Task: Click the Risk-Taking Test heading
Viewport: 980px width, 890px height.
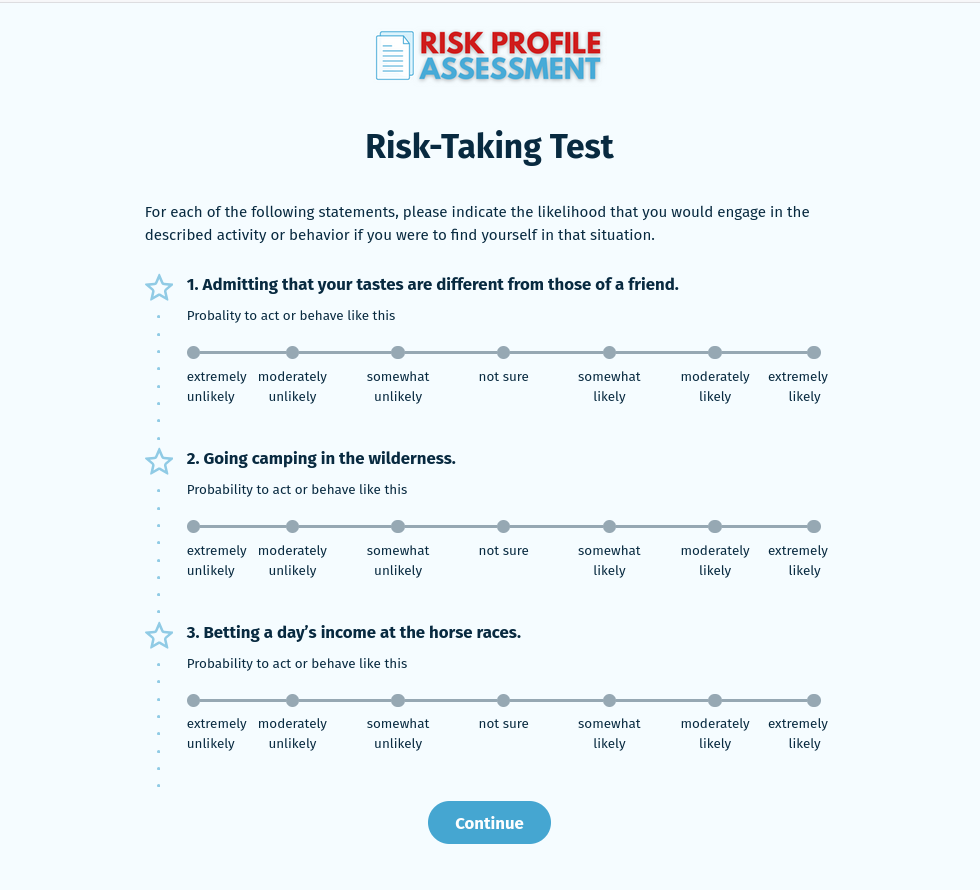Action: [x=489, y=146]
